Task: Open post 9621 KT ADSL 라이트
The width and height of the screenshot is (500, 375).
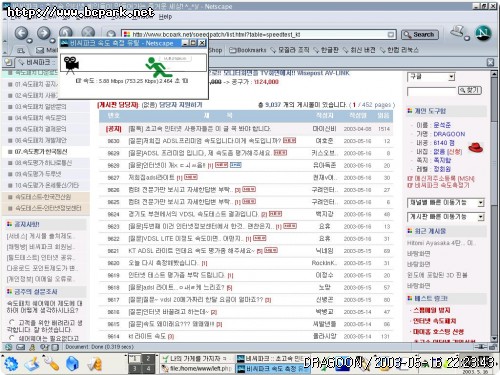Action: point(192,251)
